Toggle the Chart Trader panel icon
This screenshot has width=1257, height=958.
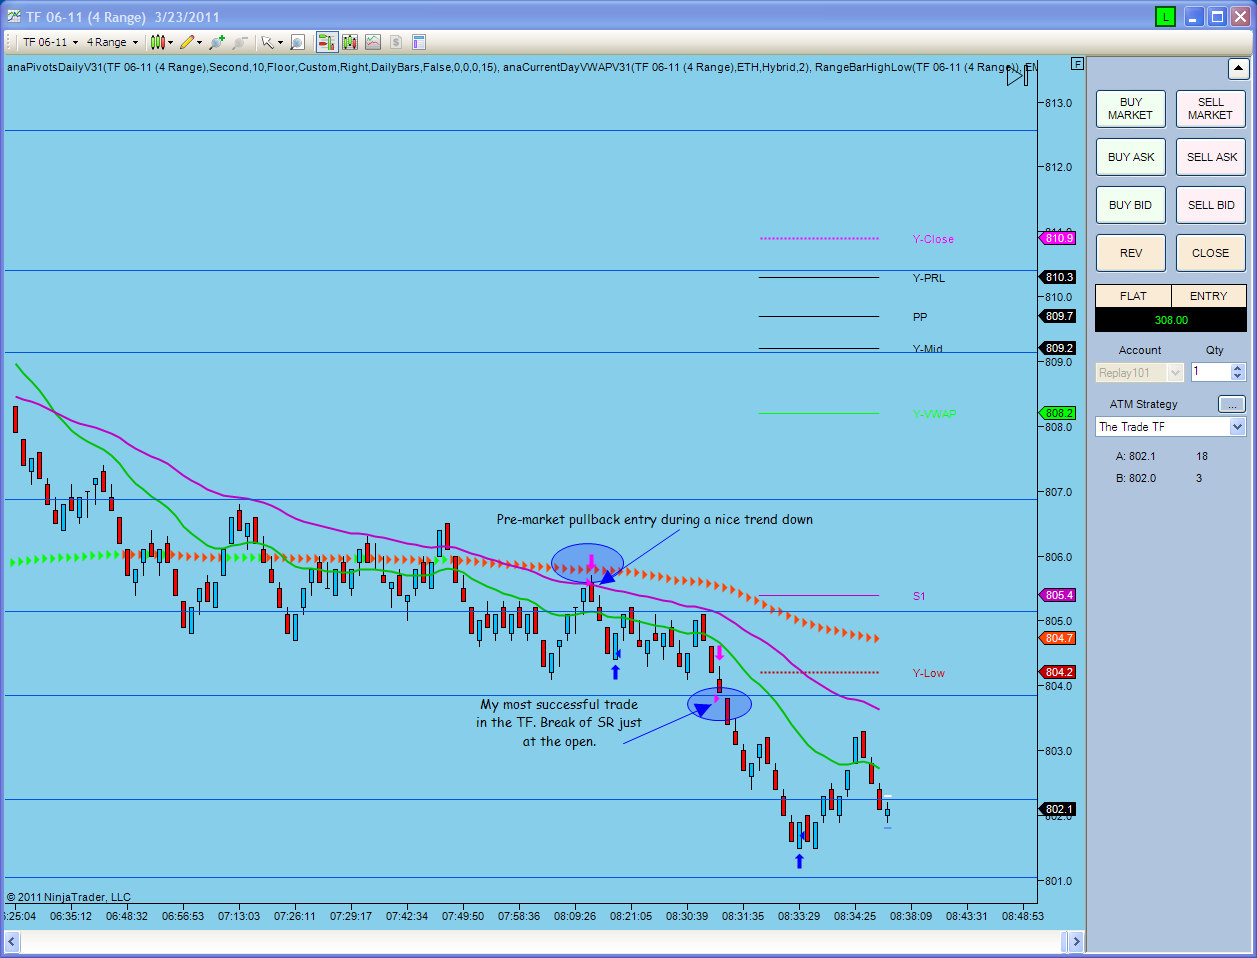(327, 42)
